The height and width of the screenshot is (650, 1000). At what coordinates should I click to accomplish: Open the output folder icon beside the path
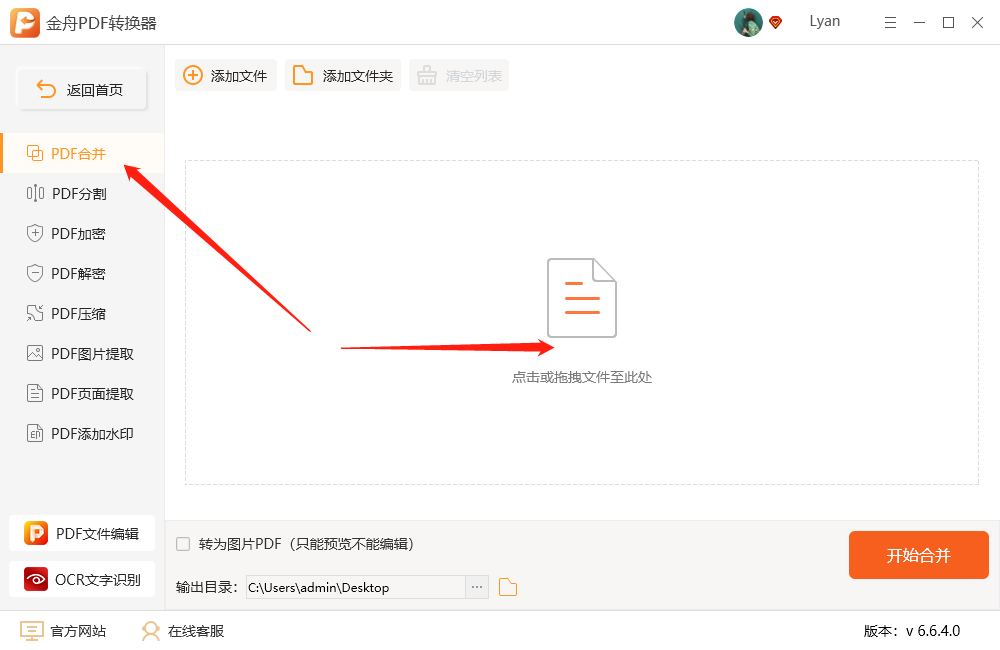[x=507, y=587]
